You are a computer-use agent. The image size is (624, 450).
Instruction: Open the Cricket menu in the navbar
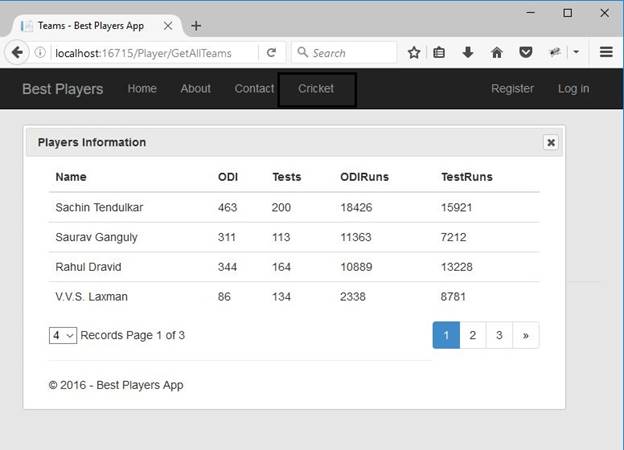click(316, 89)
